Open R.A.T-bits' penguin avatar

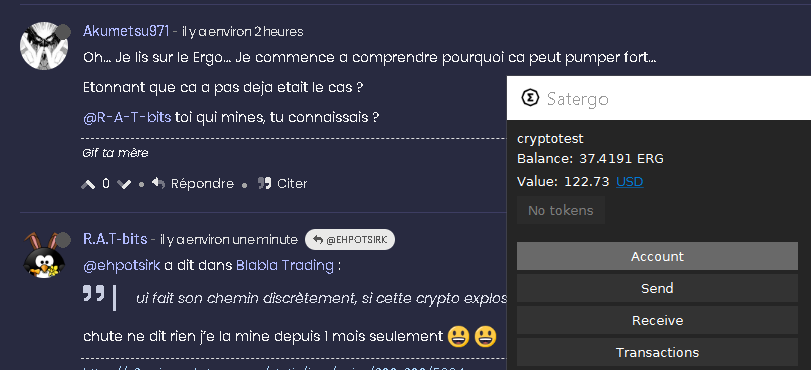[44, 256]
